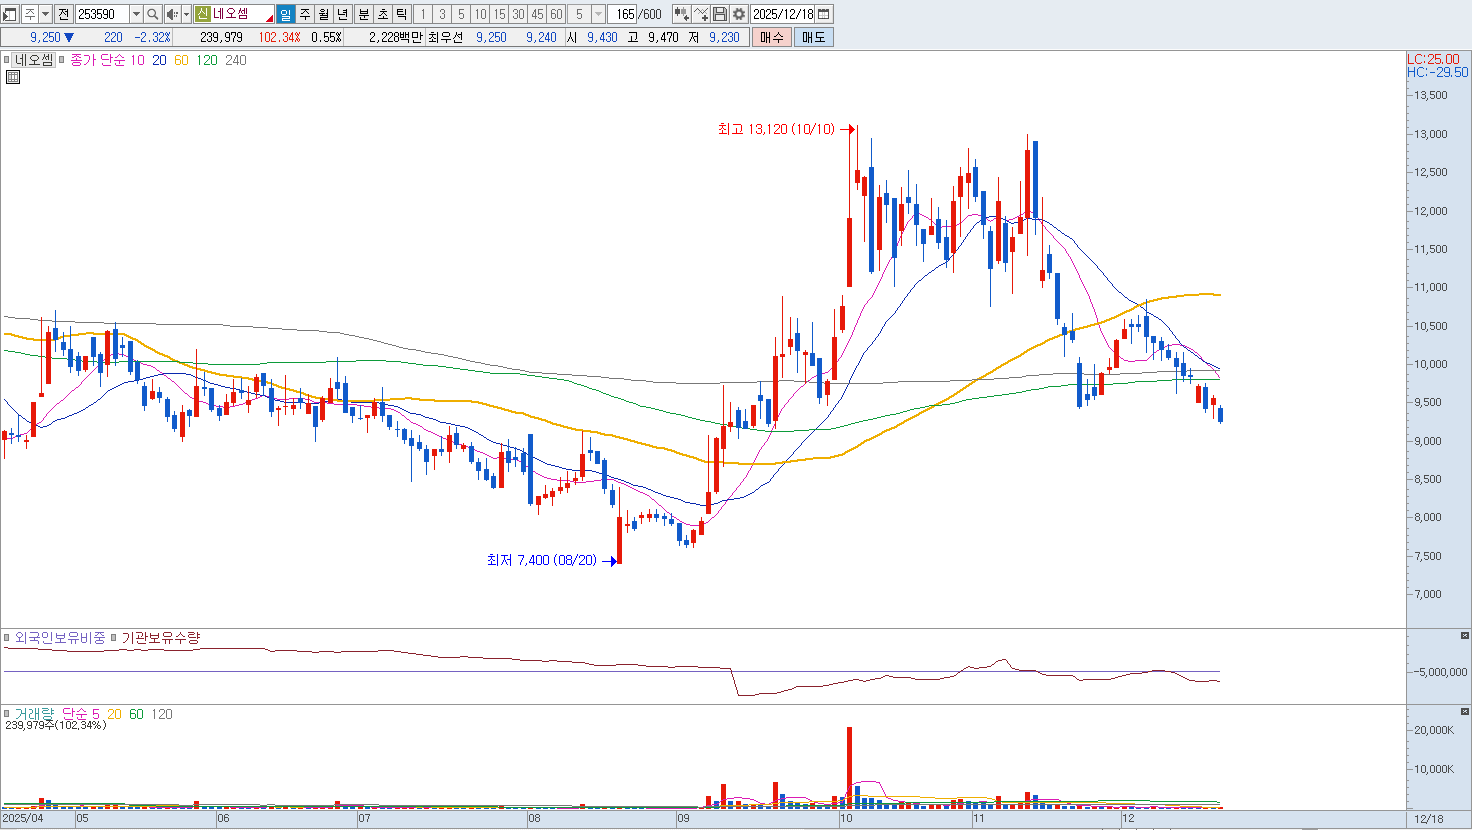Viewport: 1472px width, 830px height.
Task: Click the data table grid icon
Action: click(13, 77)
